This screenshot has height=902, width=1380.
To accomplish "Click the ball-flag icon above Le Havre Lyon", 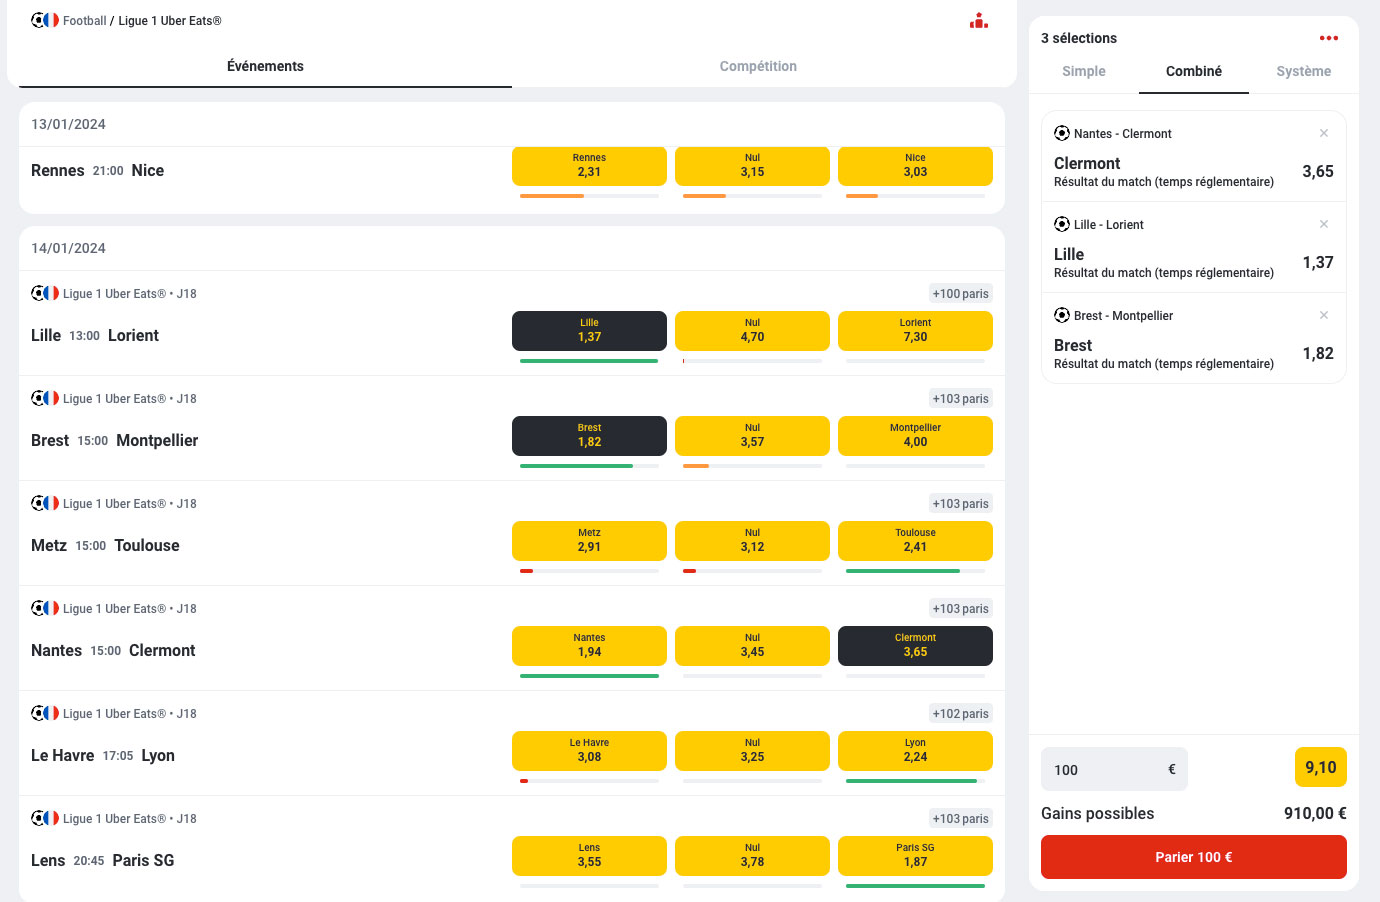I will 45,713.
